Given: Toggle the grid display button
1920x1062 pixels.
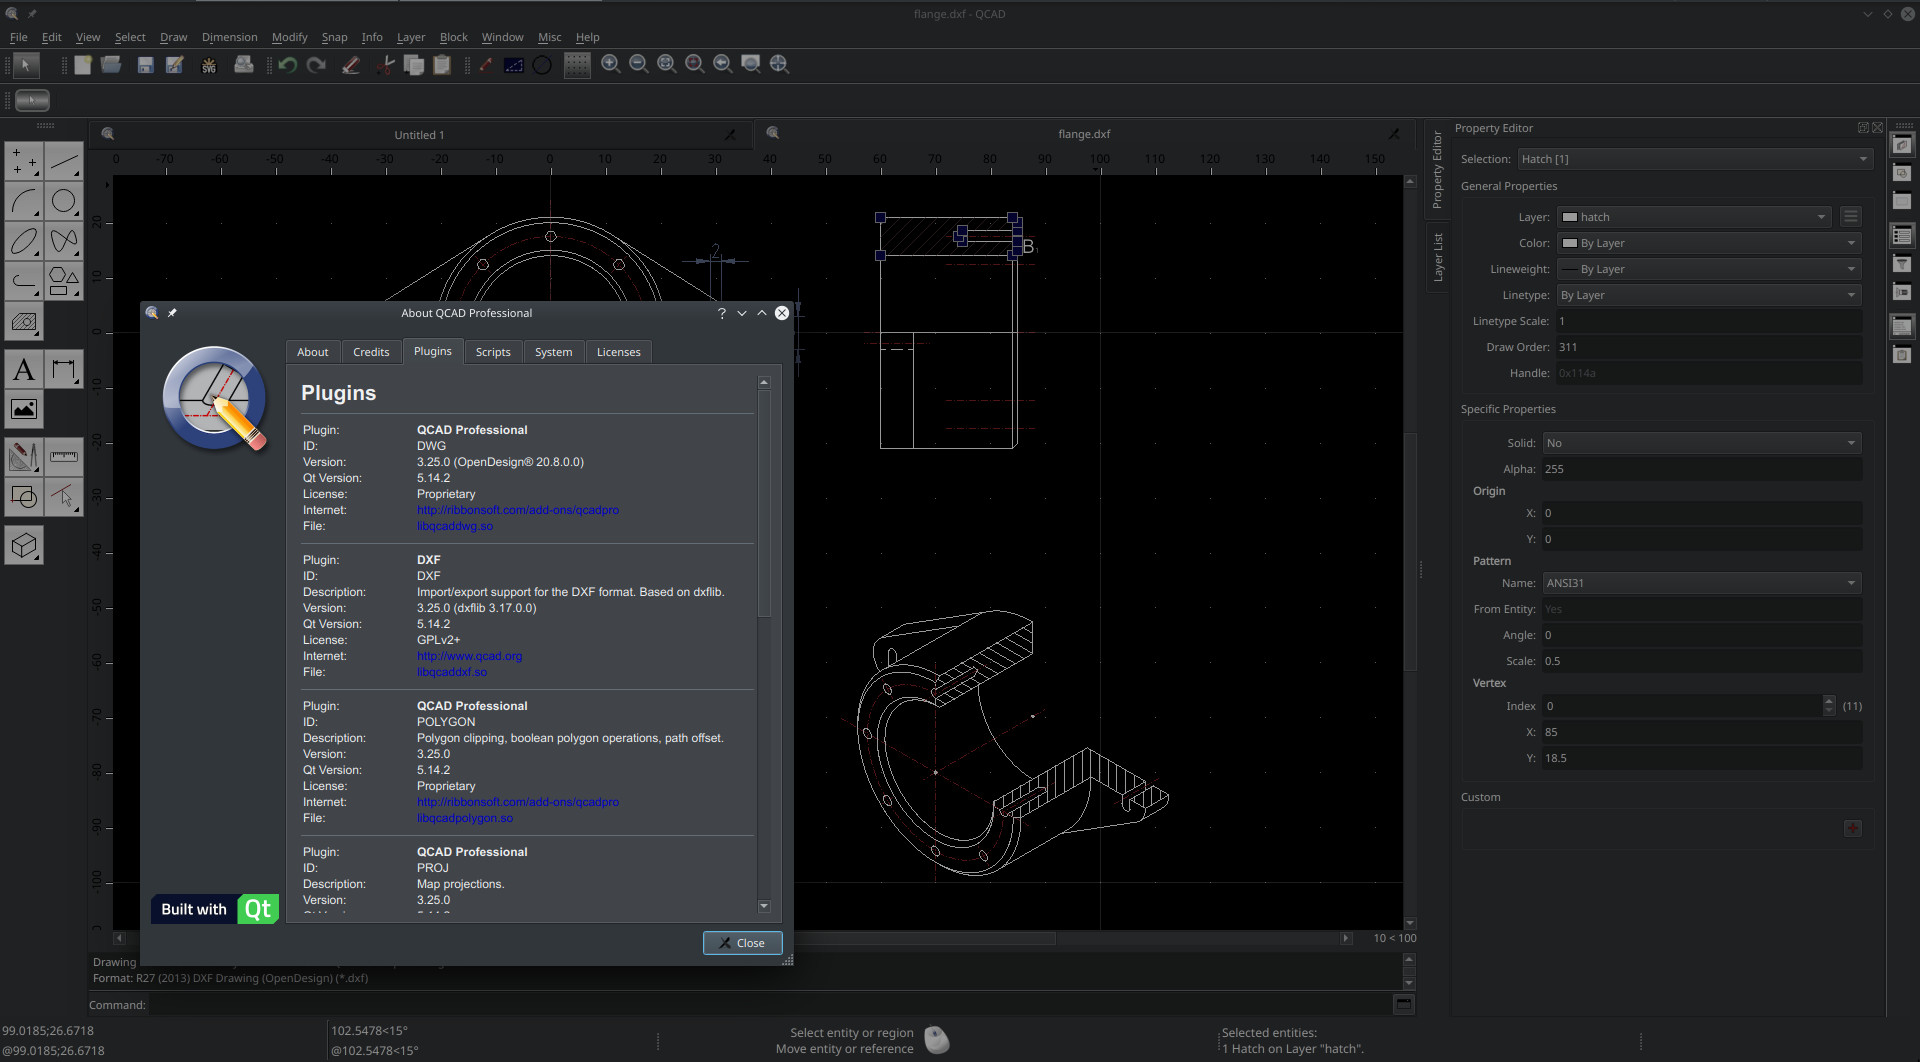Looking at the screenshot, I should click(577, 65).
